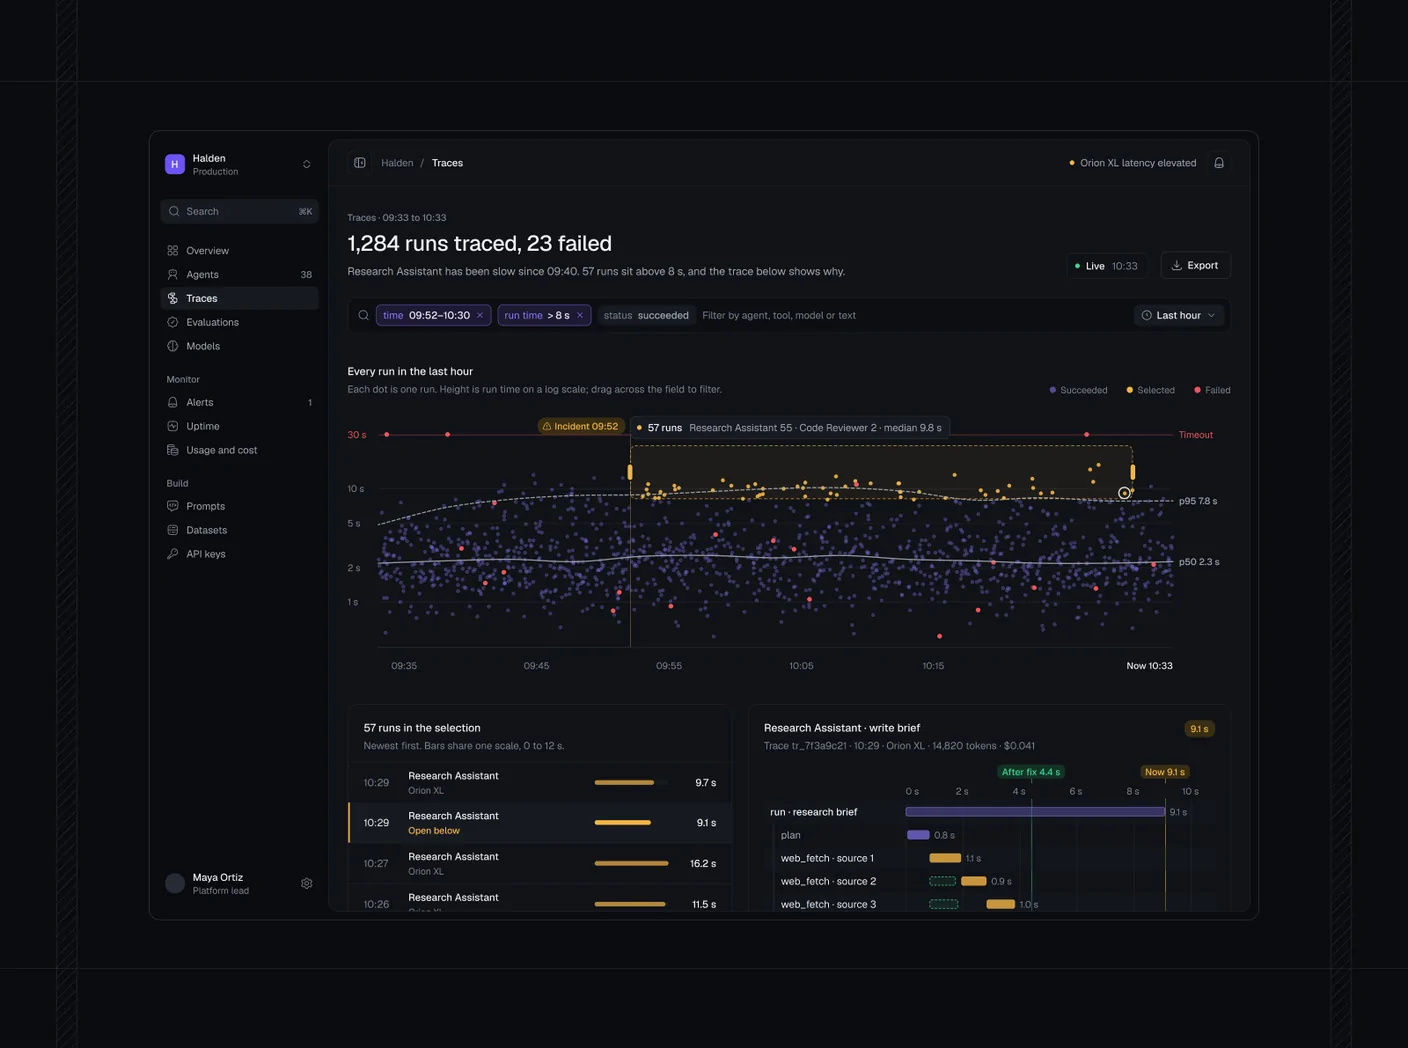Click the left handle of chart selection
1408x1048 pixels.
[630, 472]
